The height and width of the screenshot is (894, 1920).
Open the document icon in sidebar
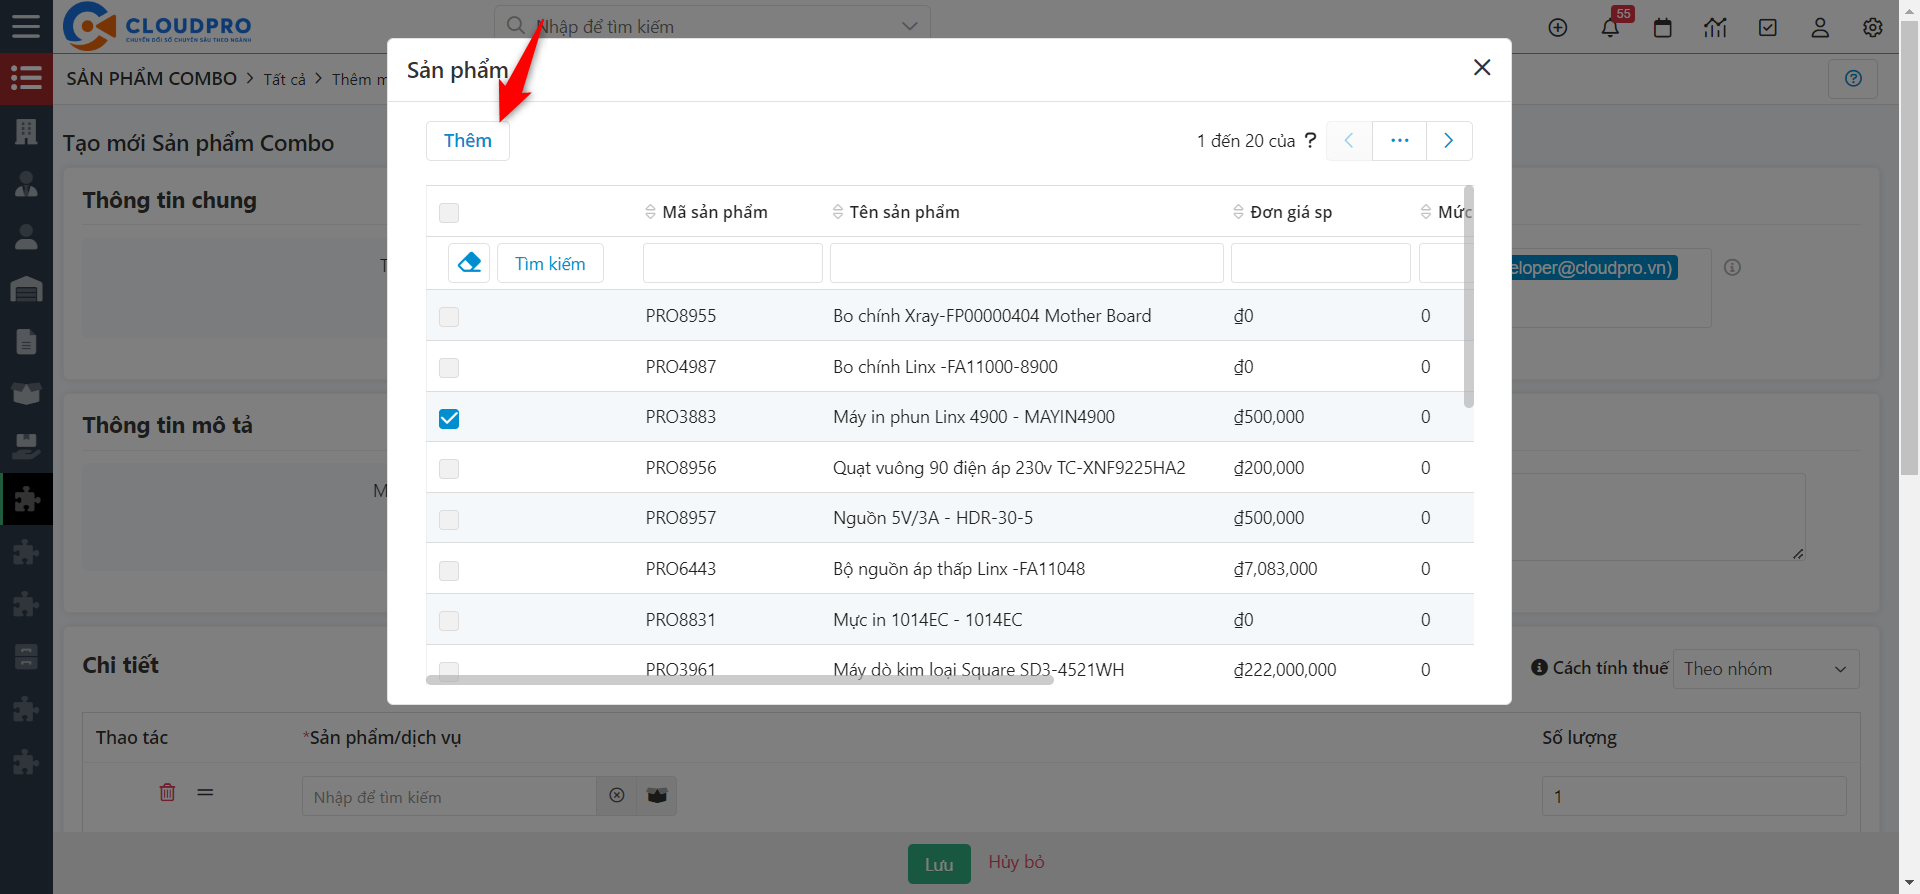(26, 342)
